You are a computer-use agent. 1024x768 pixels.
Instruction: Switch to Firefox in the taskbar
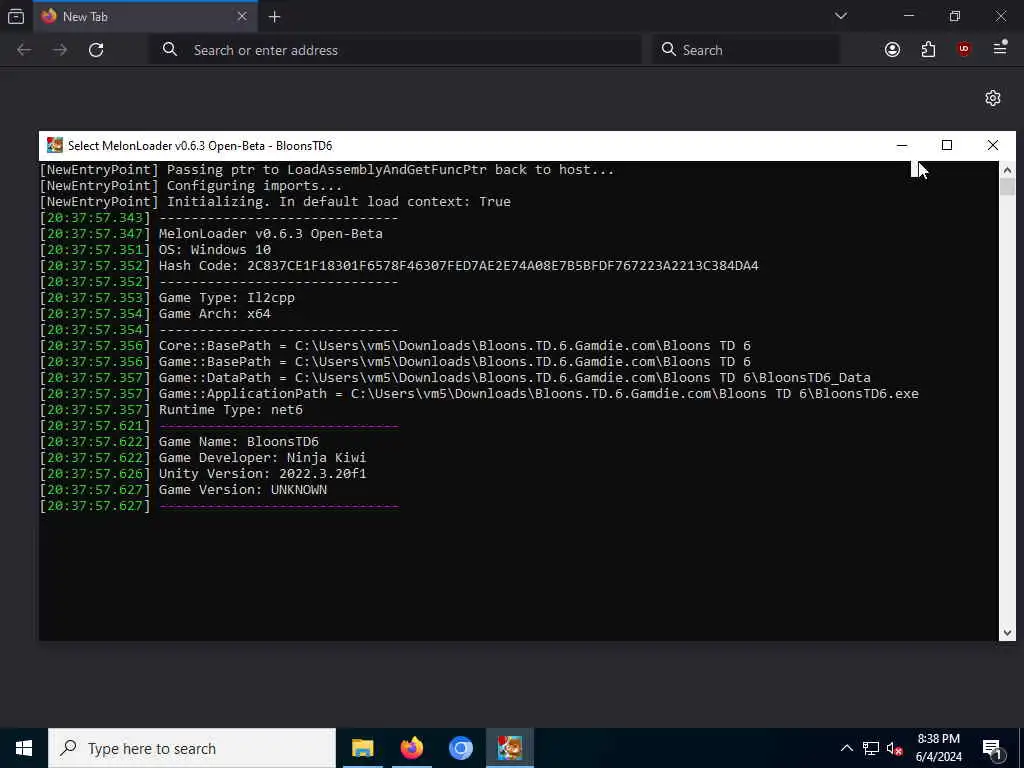(x=412, y=748)
